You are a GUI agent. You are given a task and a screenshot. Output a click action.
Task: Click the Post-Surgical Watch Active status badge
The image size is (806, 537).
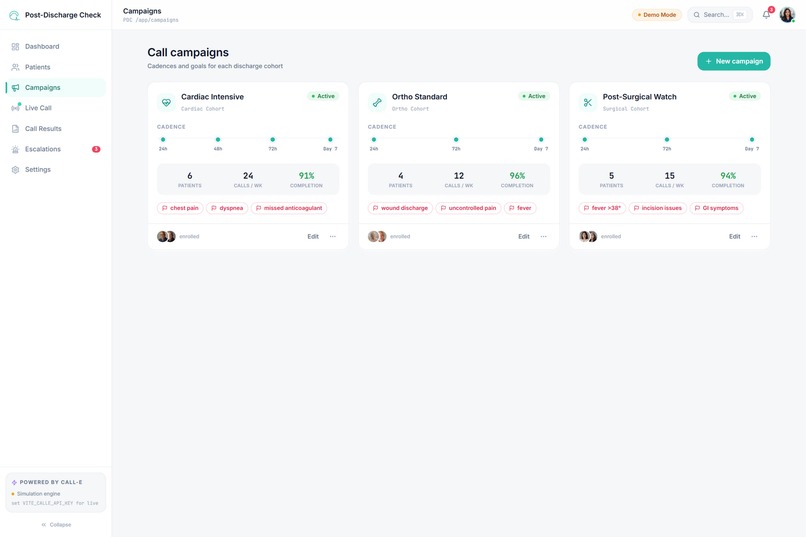745,96
